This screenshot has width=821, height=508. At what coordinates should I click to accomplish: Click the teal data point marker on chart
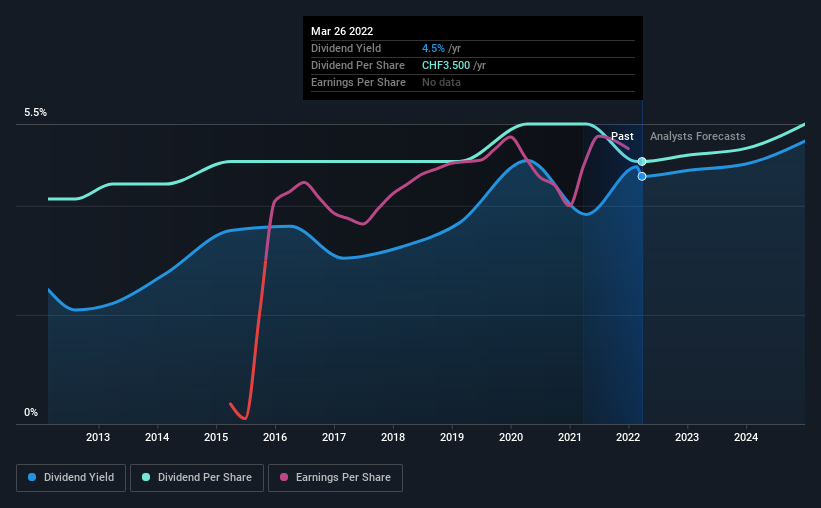click(642, 162)
